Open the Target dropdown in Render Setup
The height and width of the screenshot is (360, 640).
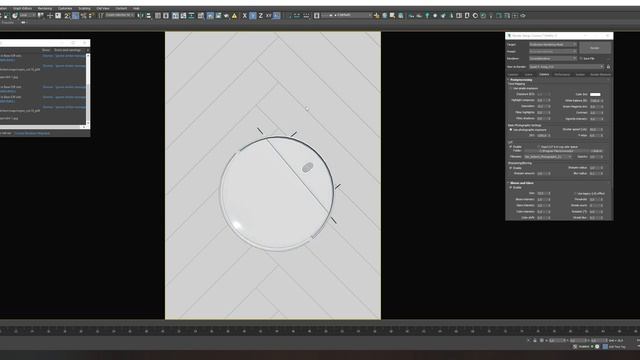point(553,44)
